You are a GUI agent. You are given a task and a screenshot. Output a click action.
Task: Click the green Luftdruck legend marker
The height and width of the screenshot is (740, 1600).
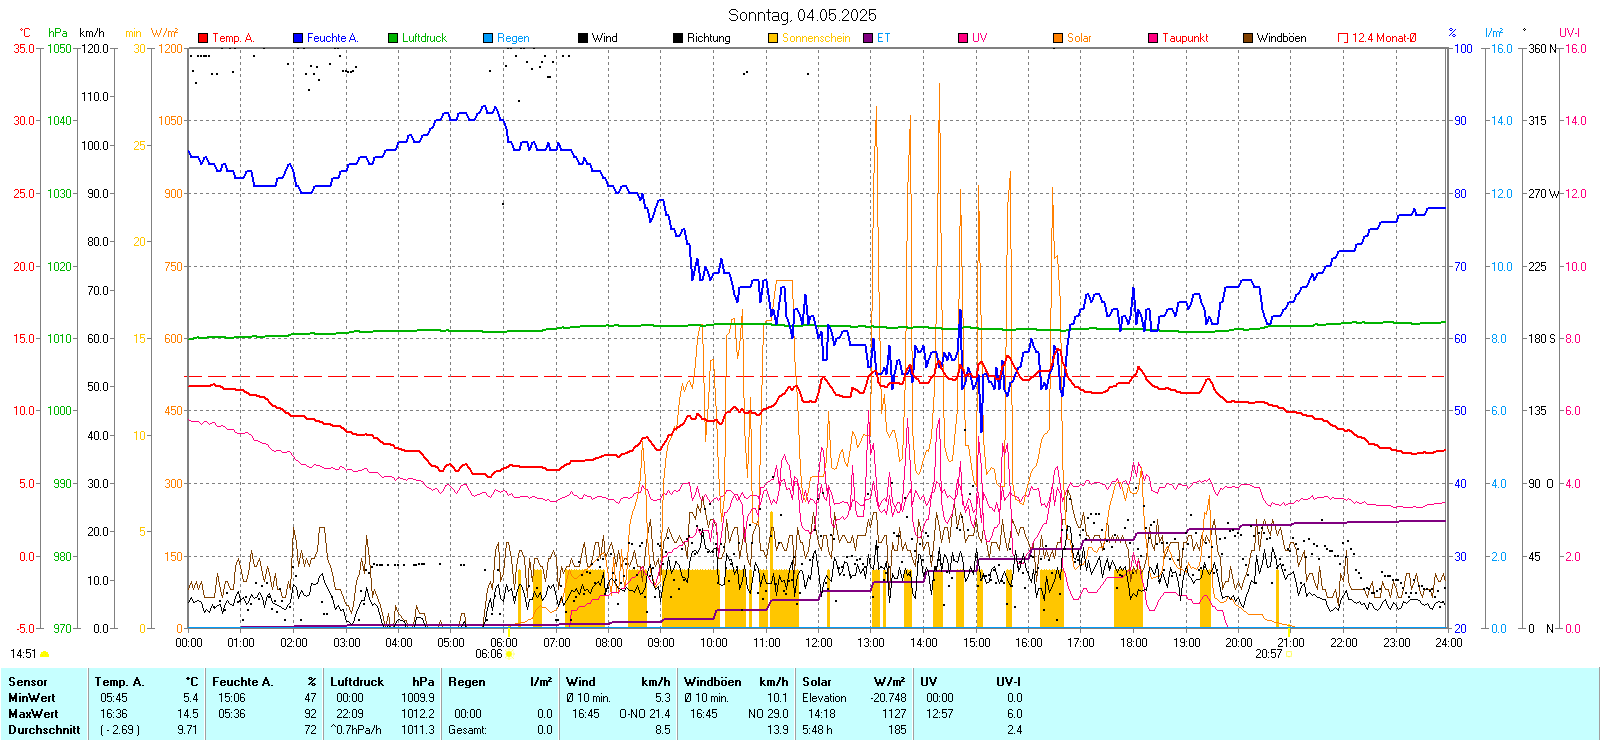click(393, 38)
